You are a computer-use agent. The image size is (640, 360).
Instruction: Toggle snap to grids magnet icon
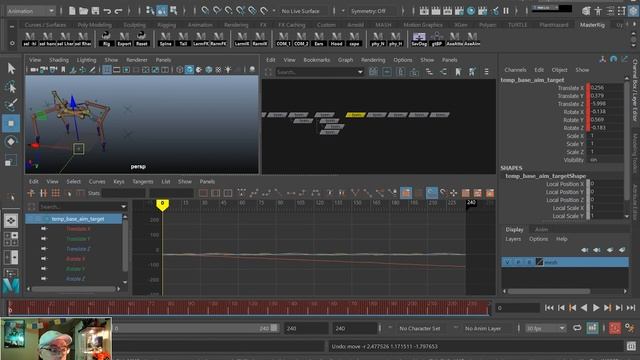[x=205, y=11]
